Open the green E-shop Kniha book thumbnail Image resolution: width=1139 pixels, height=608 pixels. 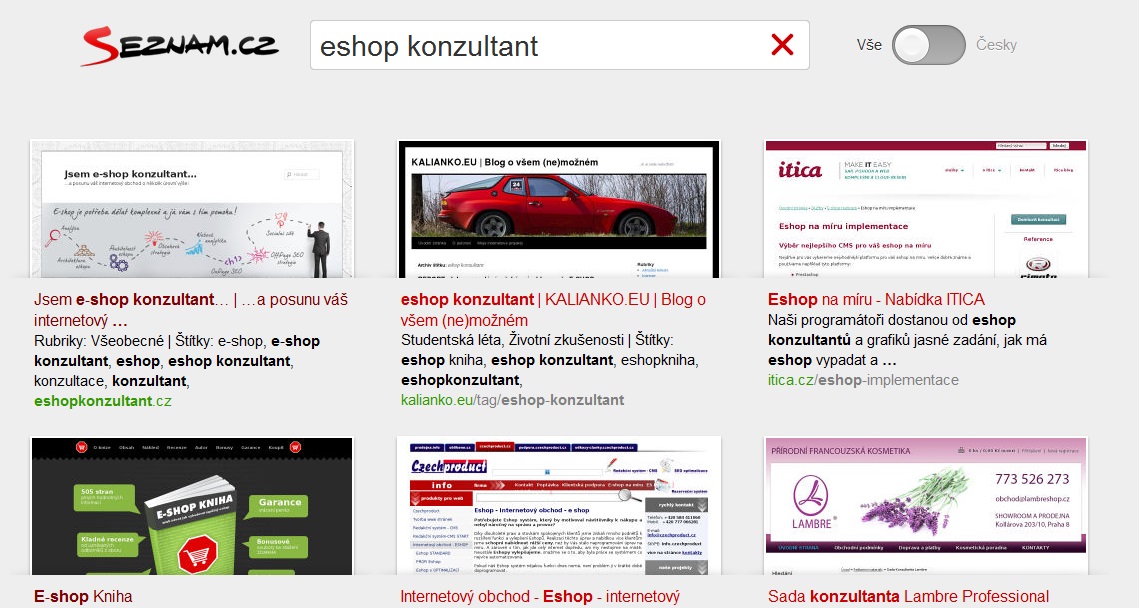192,506
